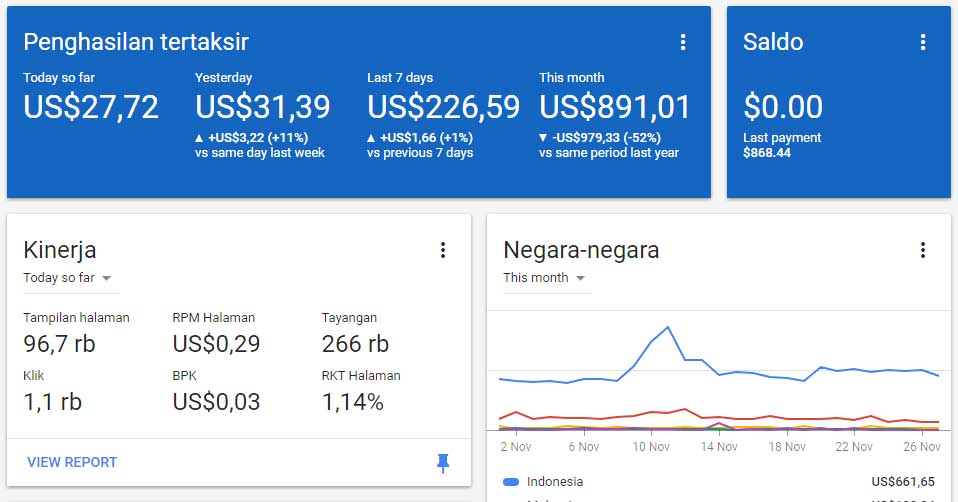Screen dimensions: 958x502
Task: Click the Last 7 days amount US$226,59
Action: [x=444, y=107]
